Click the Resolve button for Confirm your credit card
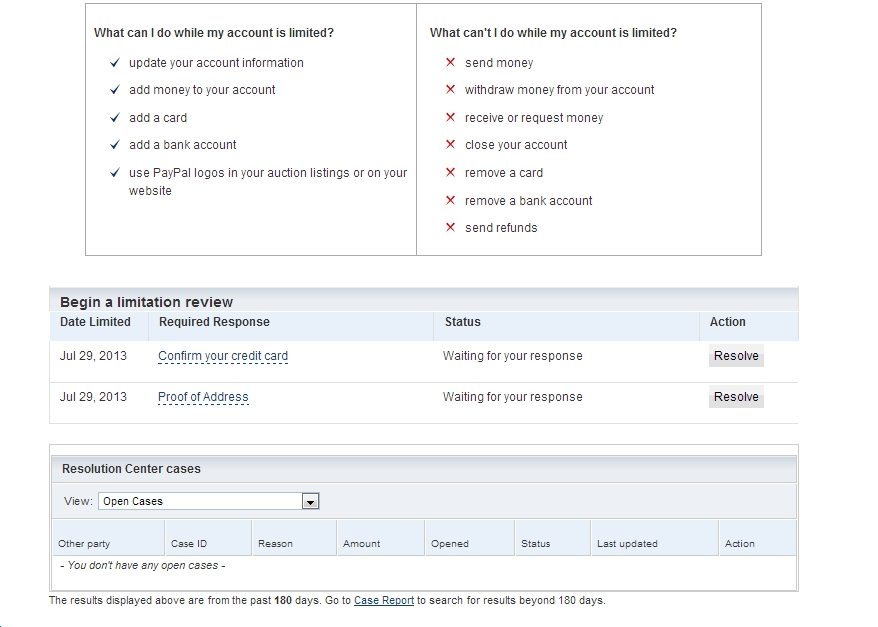The width and height of the screenshot is (878, 627). [736, 356]
